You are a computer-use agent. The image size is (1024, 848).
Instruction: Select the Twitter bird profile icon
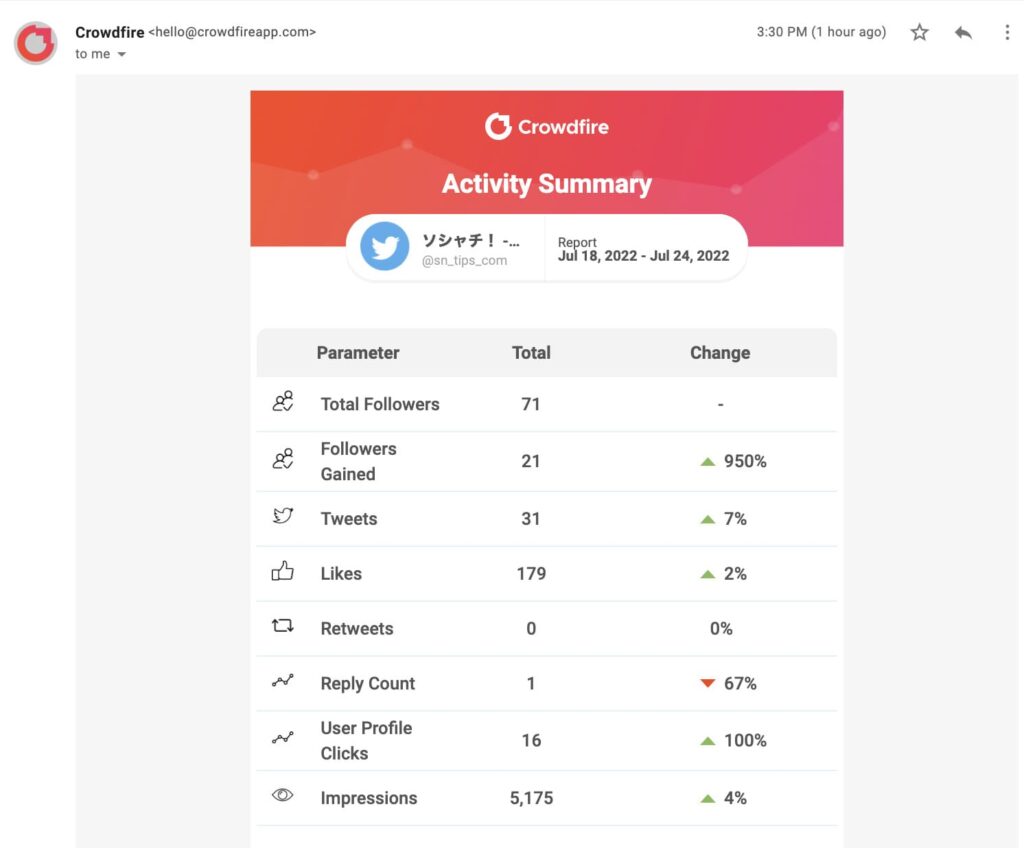(x=385, y=247)
